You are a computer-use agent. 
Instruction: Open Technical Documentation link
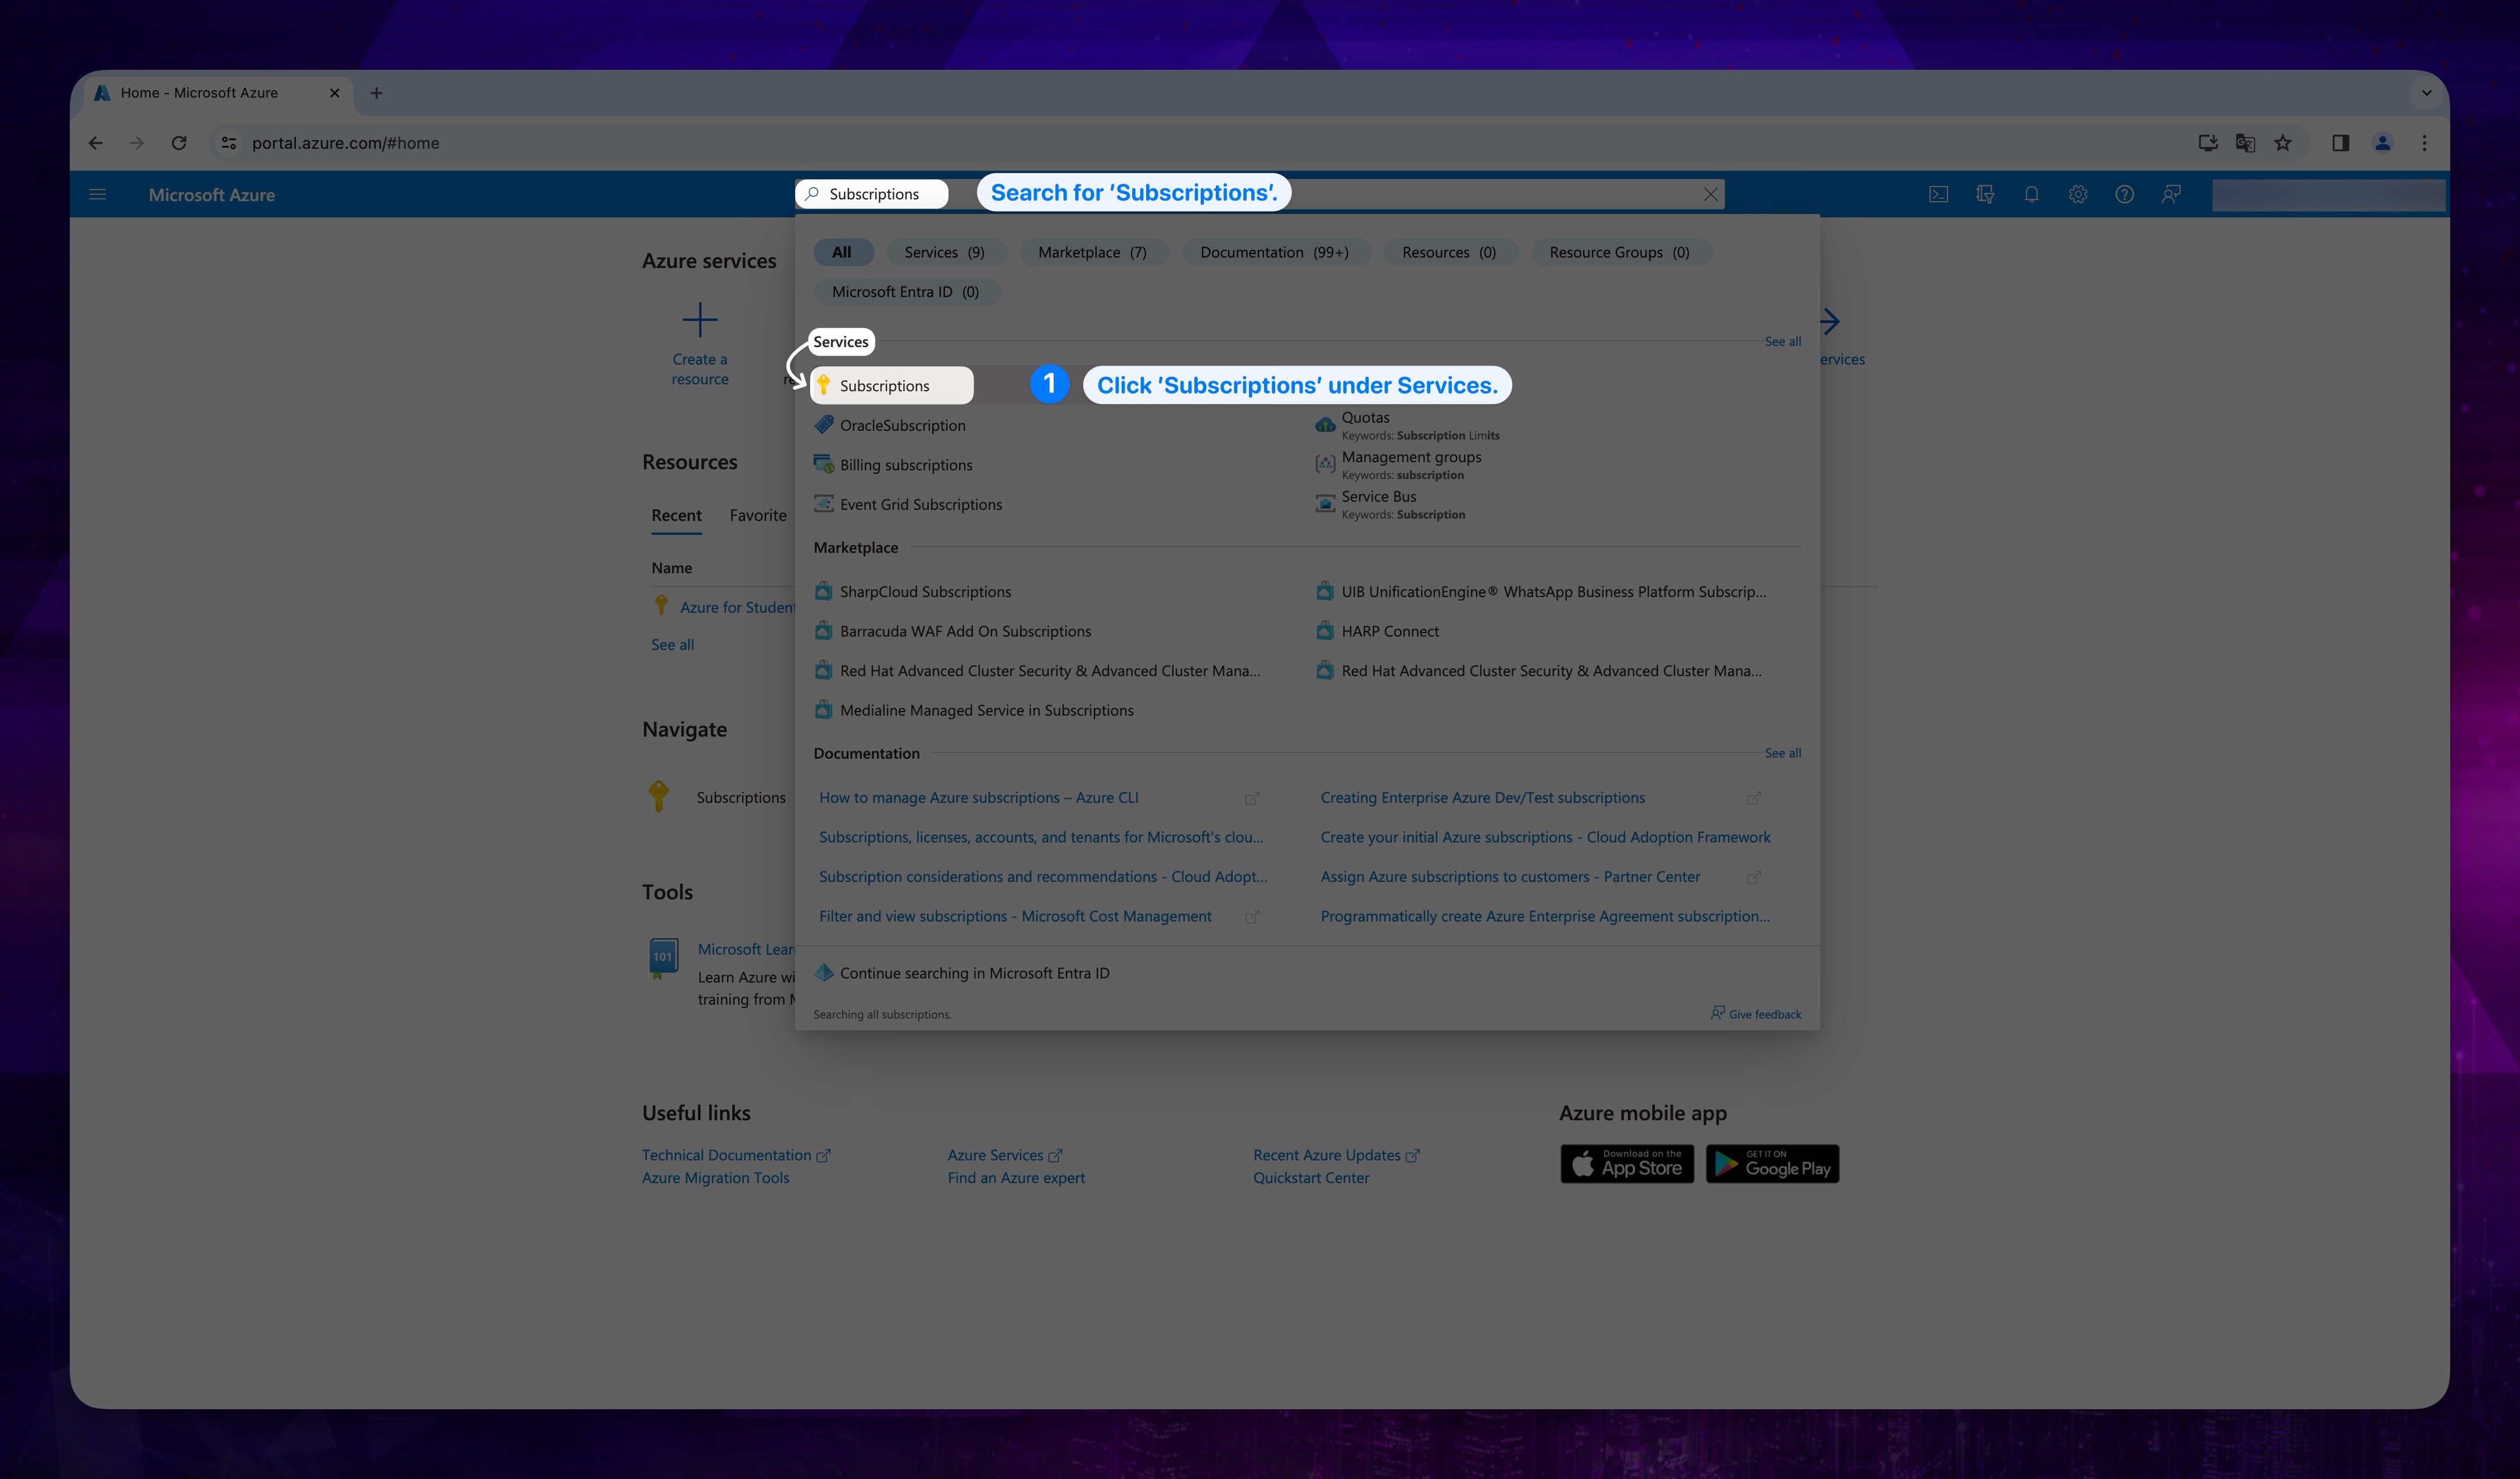(735, 1155)
